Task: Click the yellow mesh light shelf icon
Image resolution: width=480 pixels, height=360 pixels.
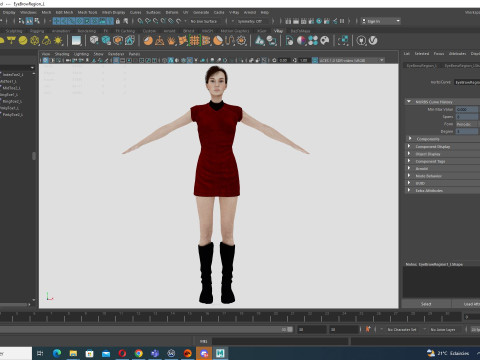Action: point(35,41)
